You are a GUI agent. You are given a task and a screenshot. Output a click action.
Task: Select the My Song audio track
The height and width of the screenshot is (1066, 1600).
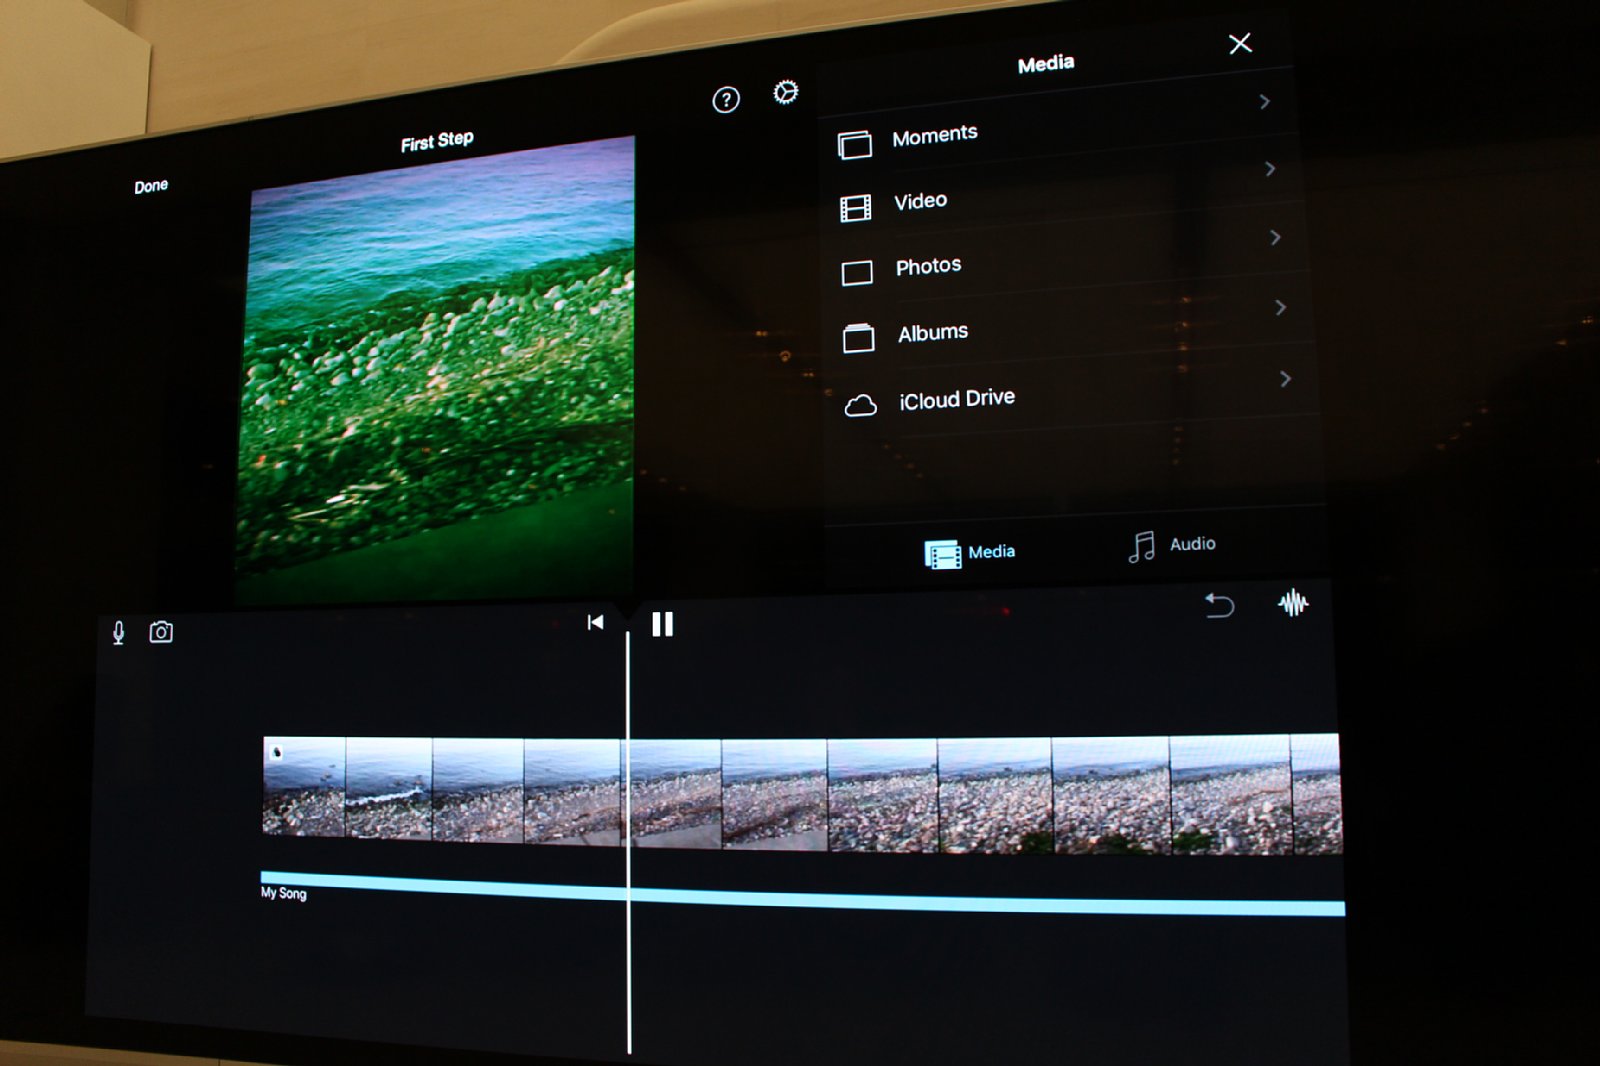[802, 894]
